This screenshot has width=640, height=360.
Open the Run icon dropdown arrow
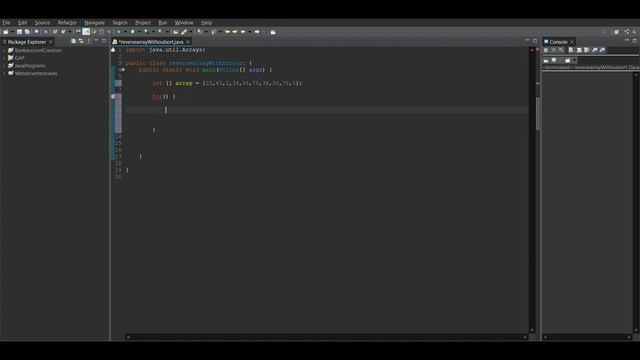click(140, 32)
